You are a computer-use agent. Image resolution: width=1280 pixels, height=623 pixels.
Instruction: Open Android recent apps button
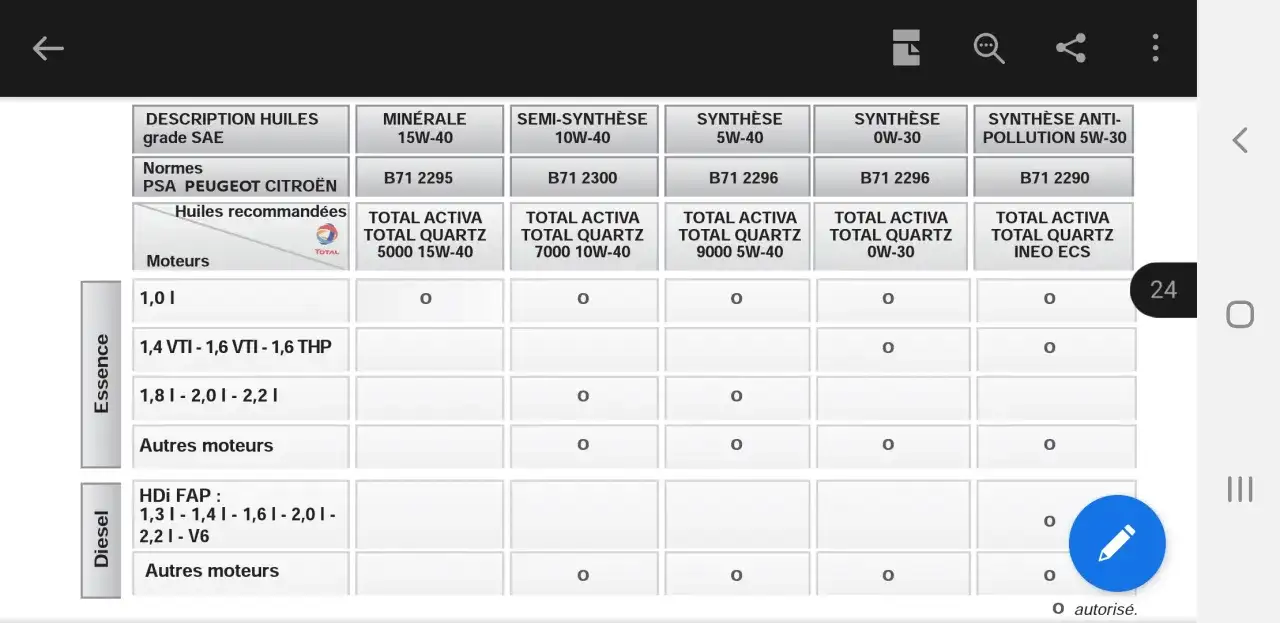tap(1240, 489)
